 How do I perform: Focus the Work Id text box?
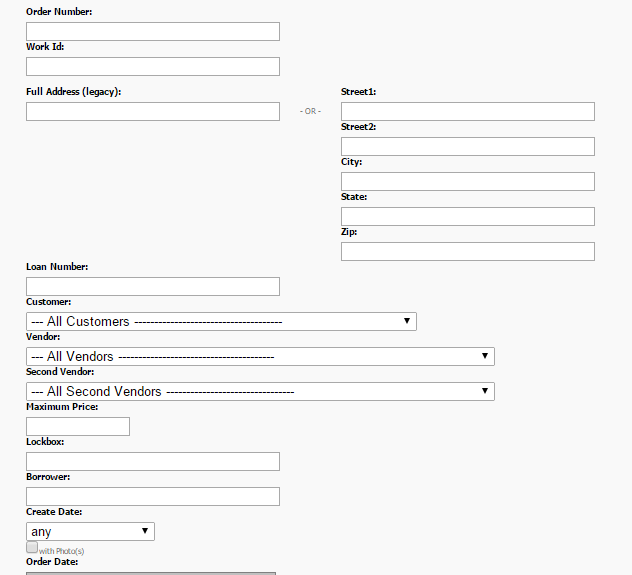153,66
